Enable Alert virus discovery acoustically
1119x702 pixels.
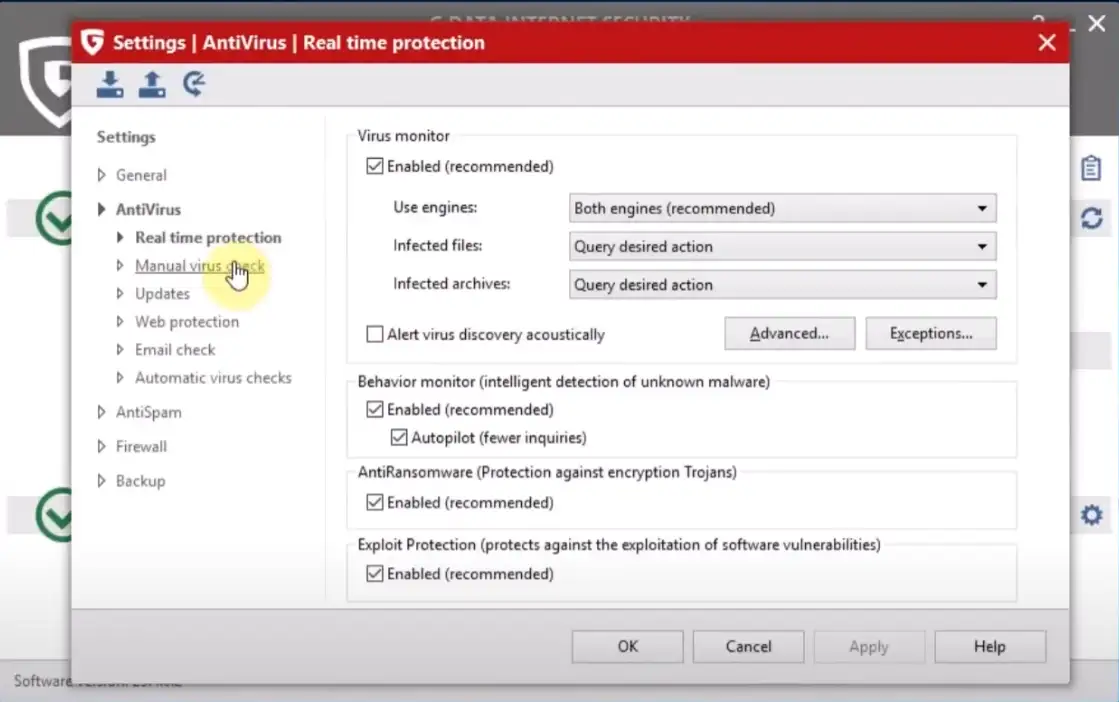coord(375,335)
